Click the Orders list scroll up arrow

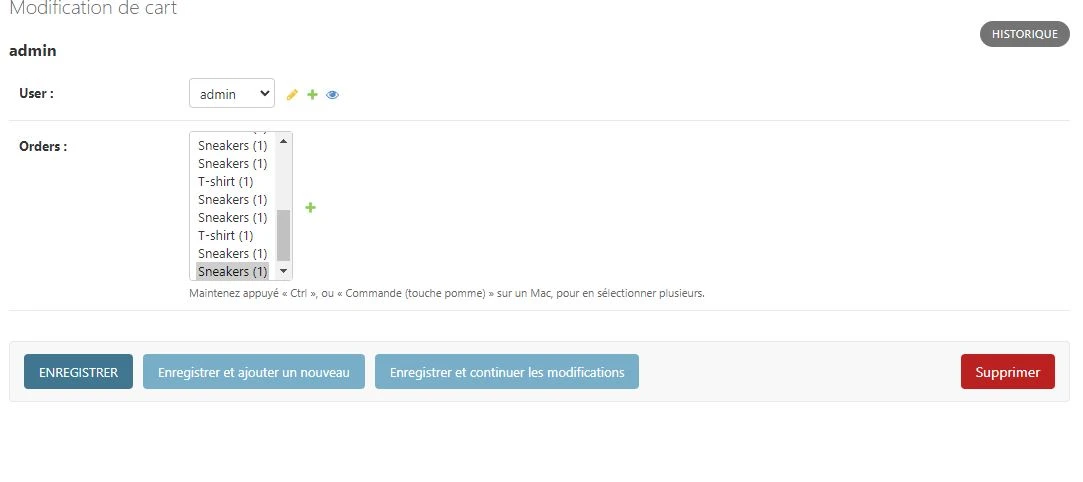point(284,141)
